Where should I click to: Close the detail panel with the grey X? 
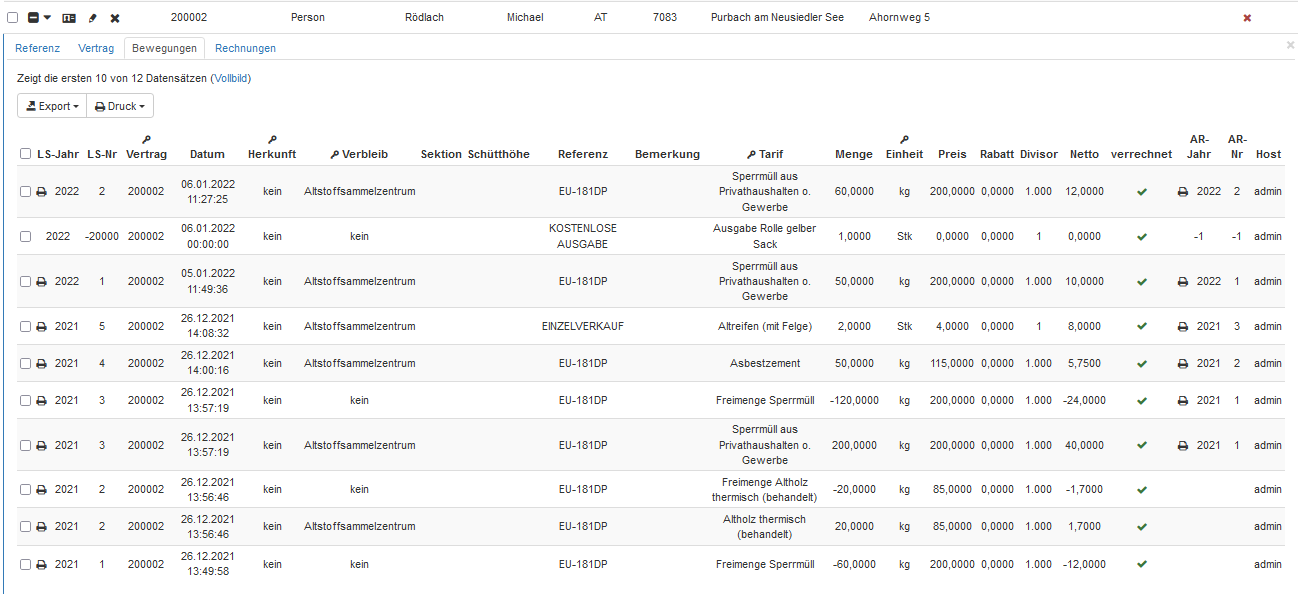point(1290,45)
